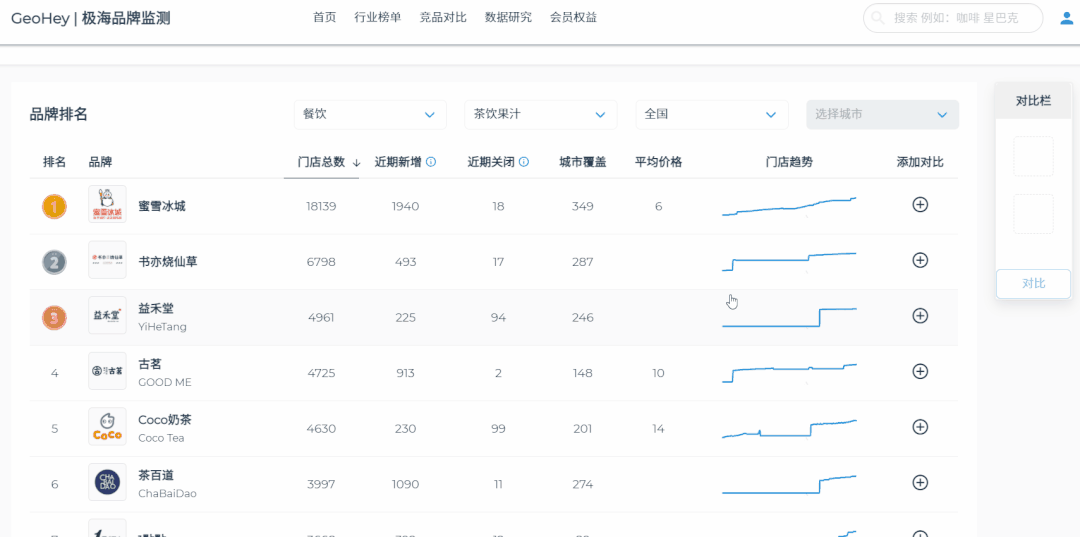This screenshot has height=537, width=1080.
Task: Open 行业榜单 in top navigation
Action: click(x=377, y=18)
